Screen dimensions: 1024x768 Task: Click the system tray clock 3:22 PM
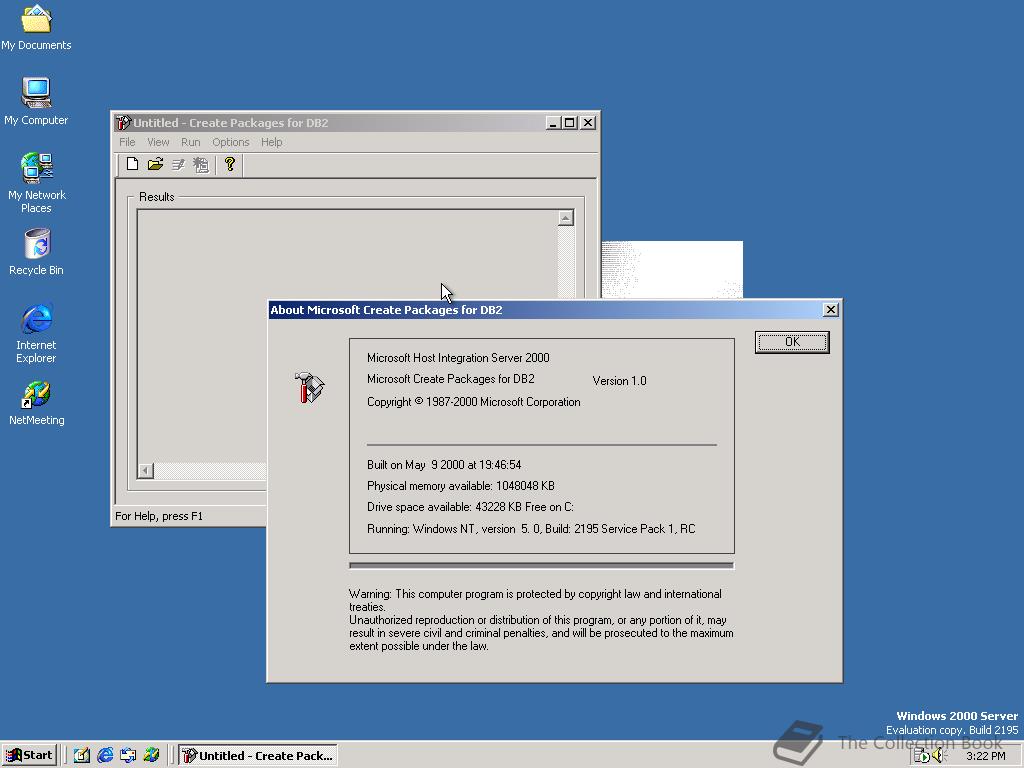tap(986, 756)
